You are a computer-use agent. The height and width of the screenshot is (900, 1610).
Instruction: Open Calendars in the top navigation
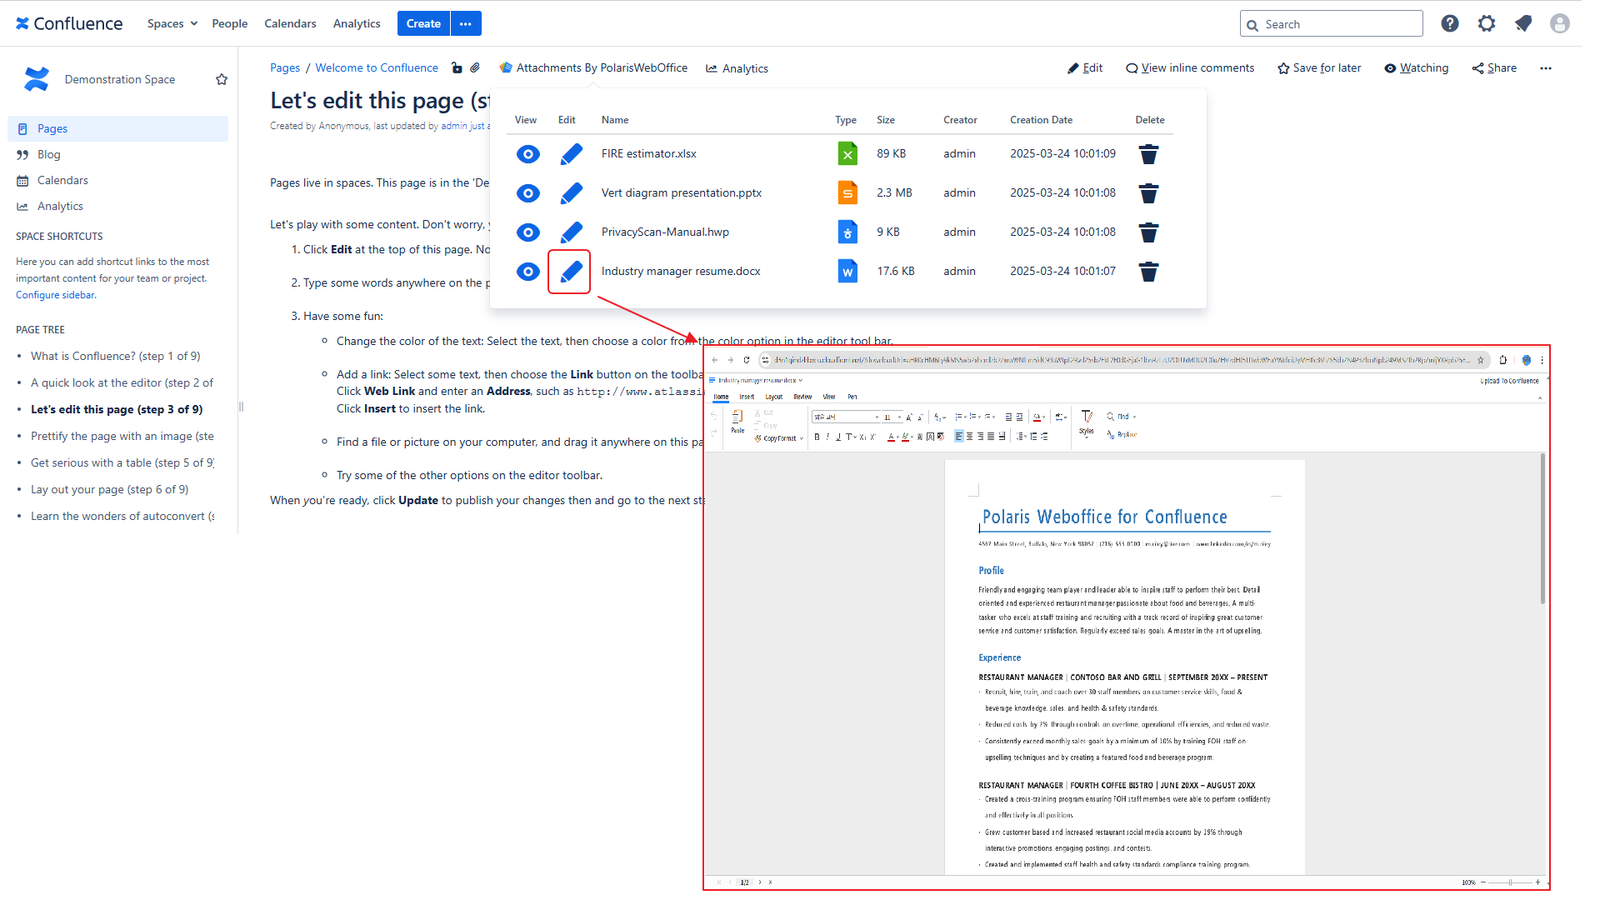tap(290, 23)
